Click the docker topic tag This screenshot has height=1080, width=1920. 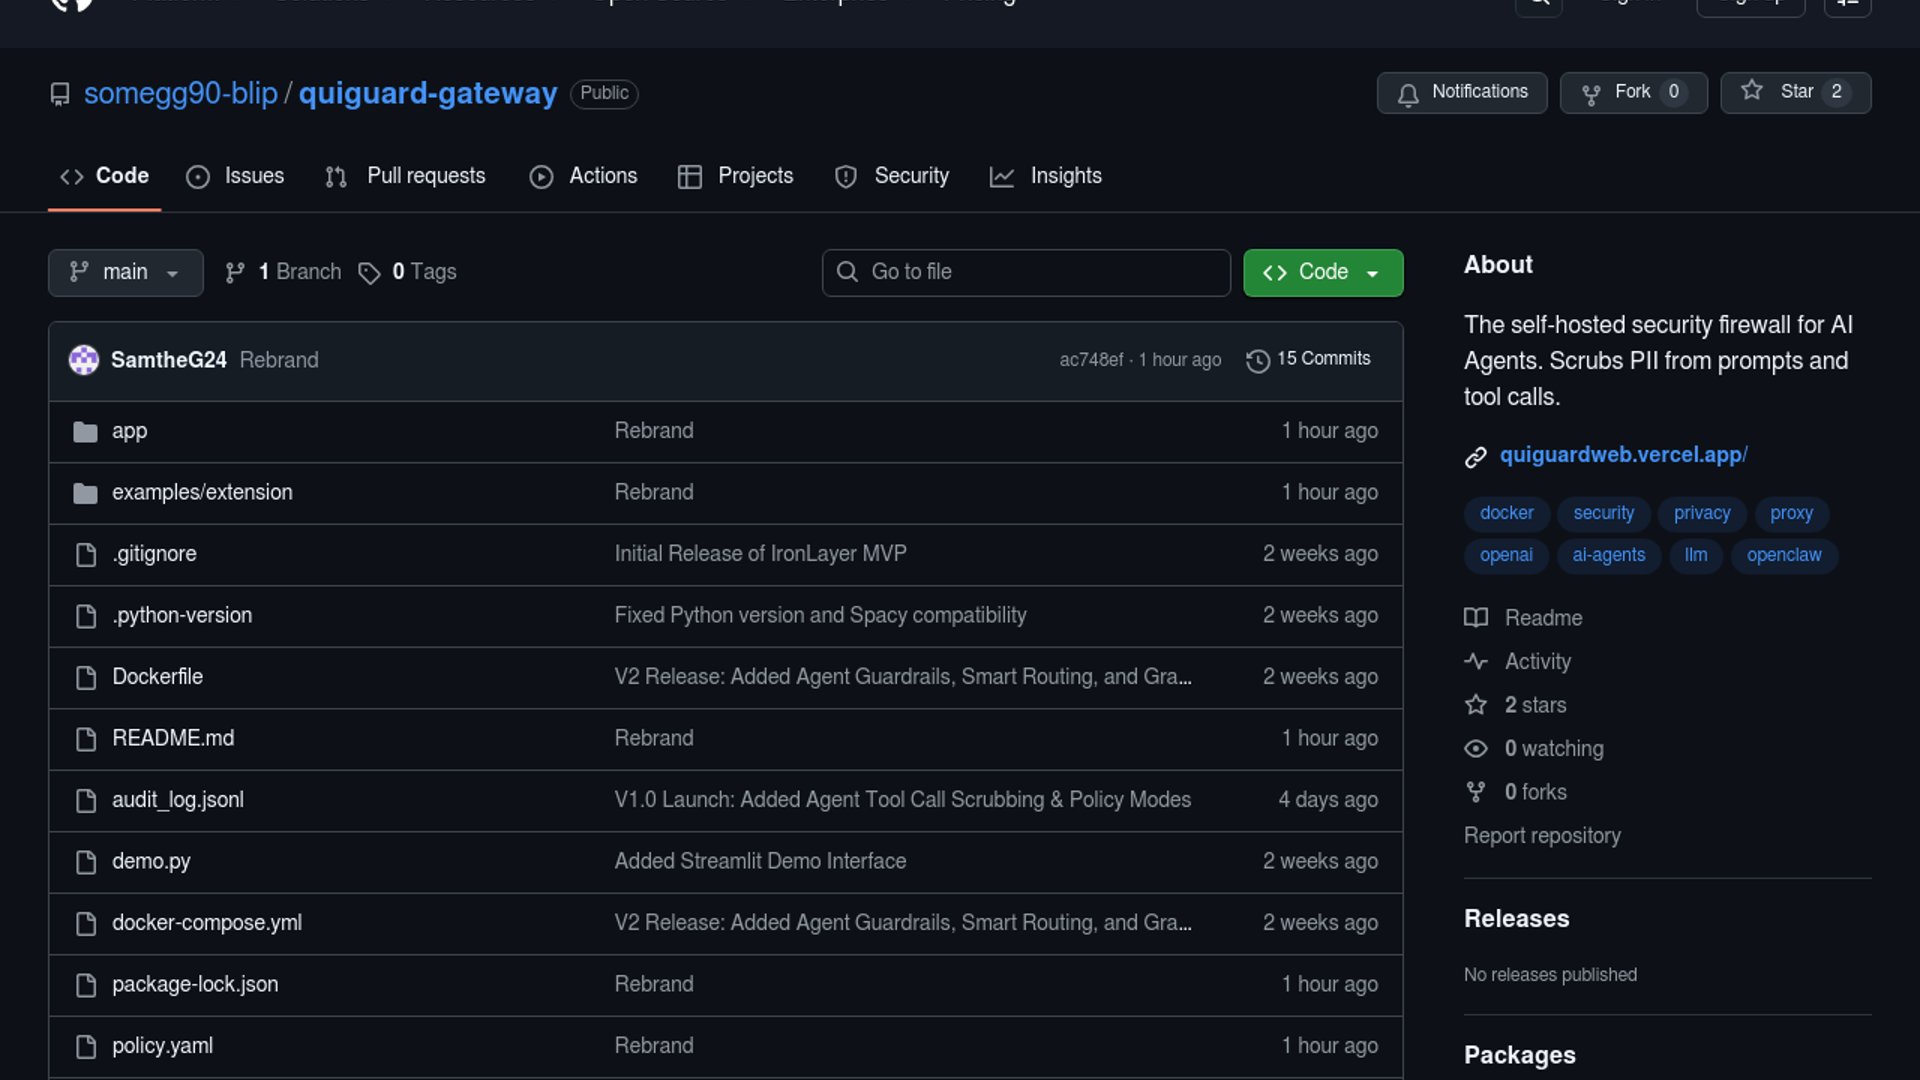click(1506, 513)
